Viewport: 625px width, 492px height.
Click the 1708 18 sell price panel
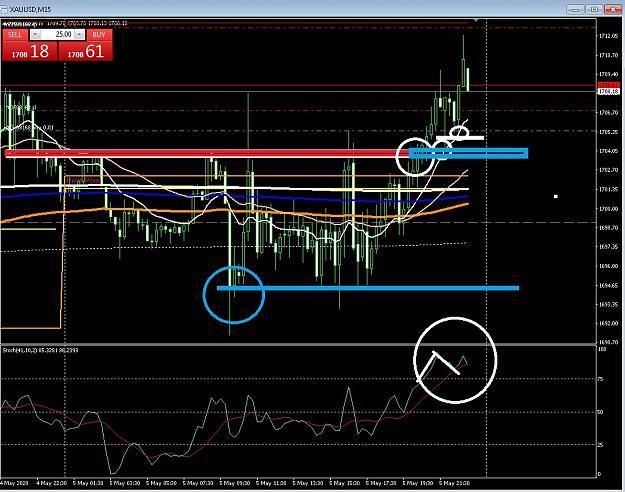coord(30,51)
